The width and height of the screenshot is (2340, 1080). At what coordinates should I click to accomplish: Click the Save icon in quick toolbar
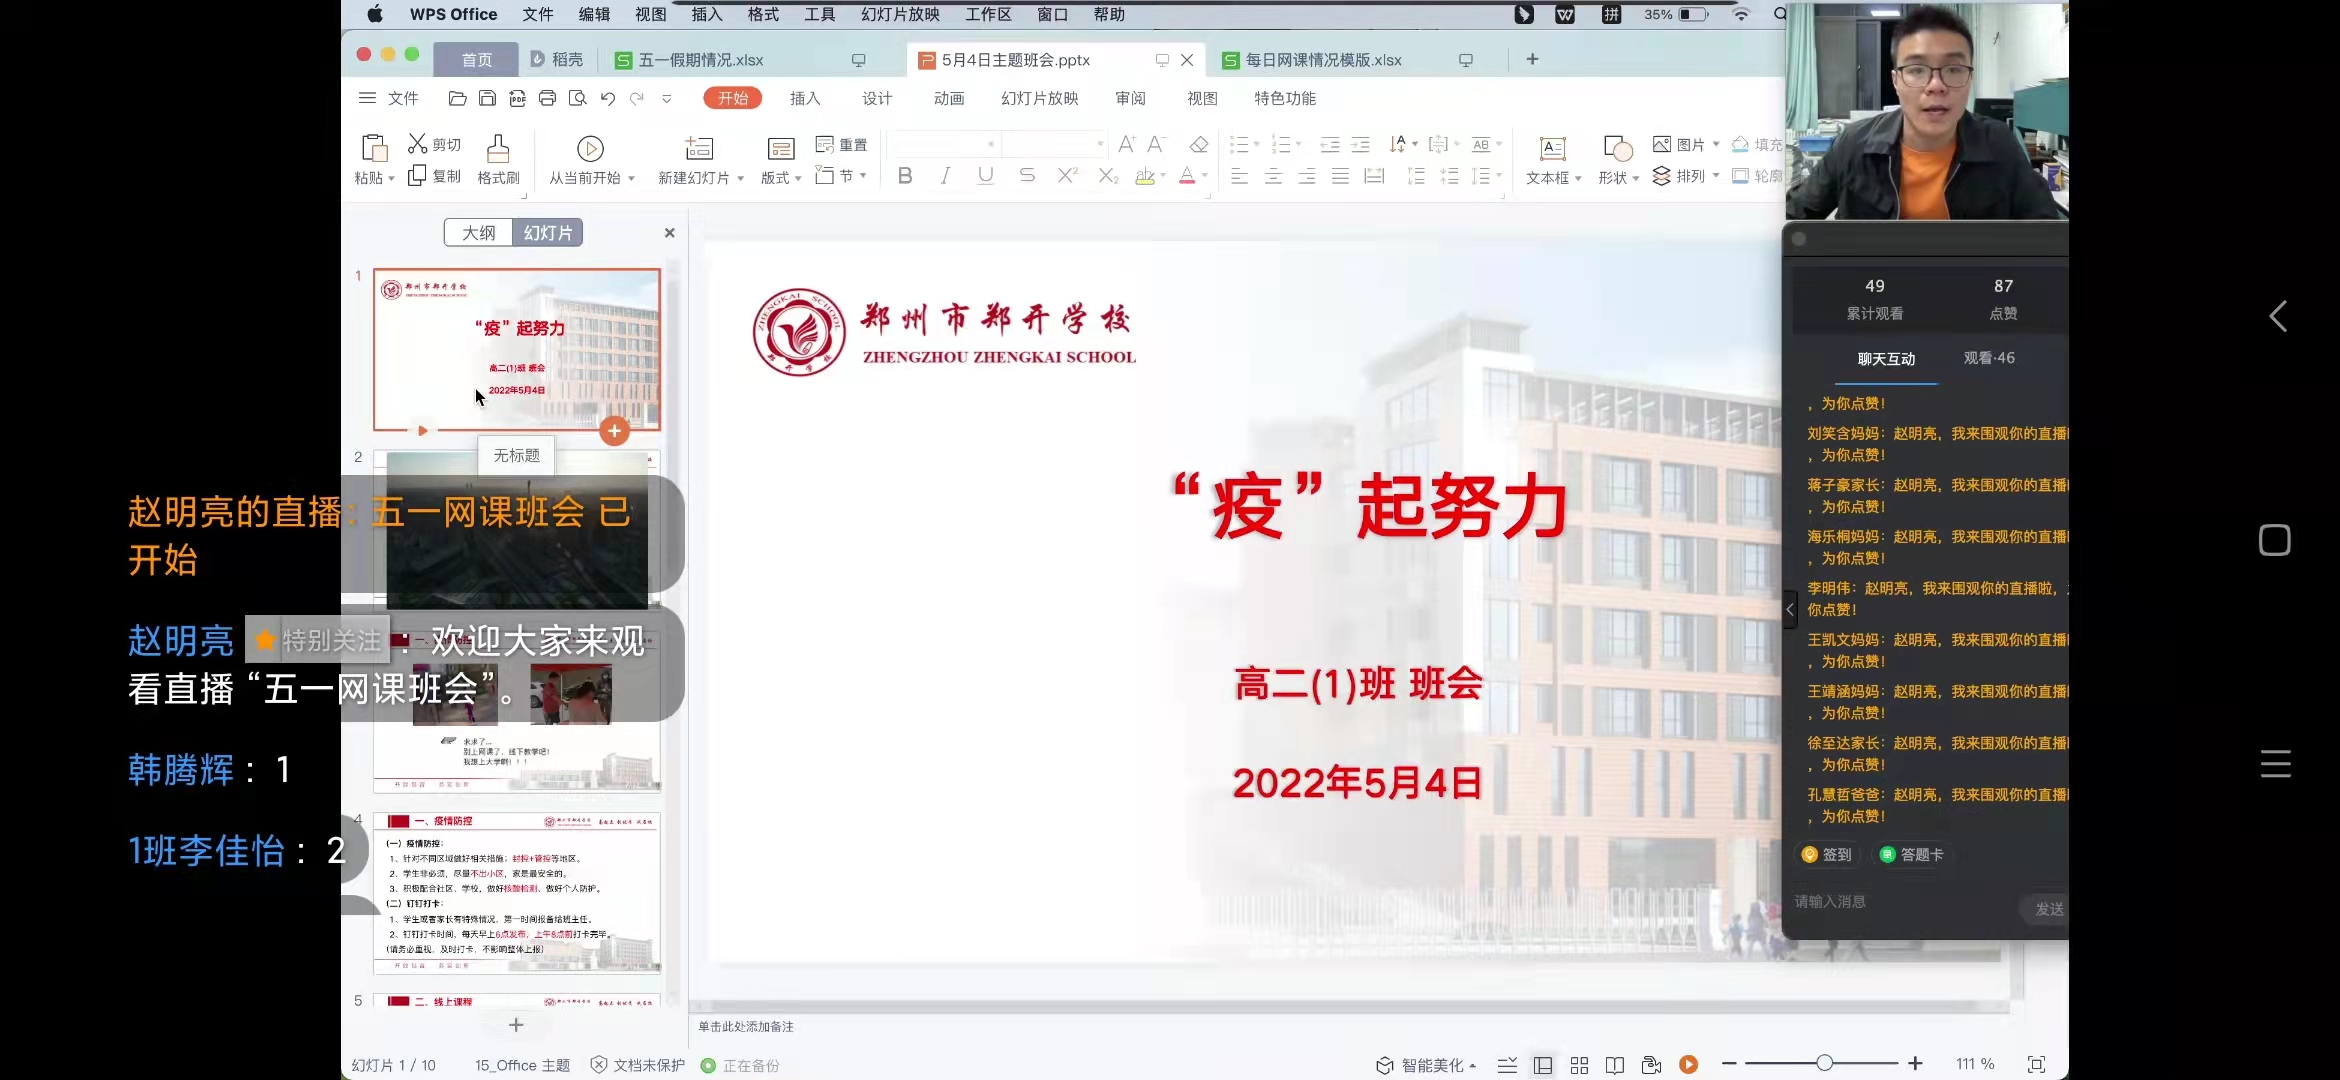pos(487,98)
